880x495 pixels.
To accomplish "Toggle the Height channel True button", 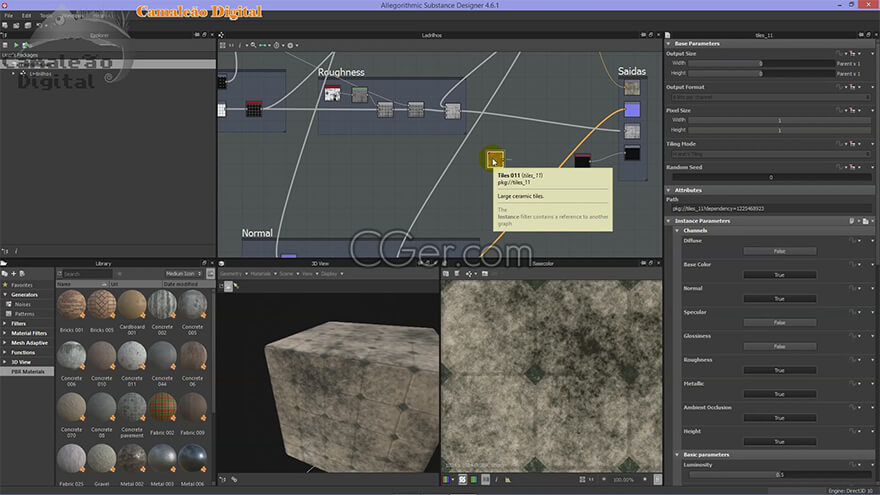I will click(x=780, y=442).
